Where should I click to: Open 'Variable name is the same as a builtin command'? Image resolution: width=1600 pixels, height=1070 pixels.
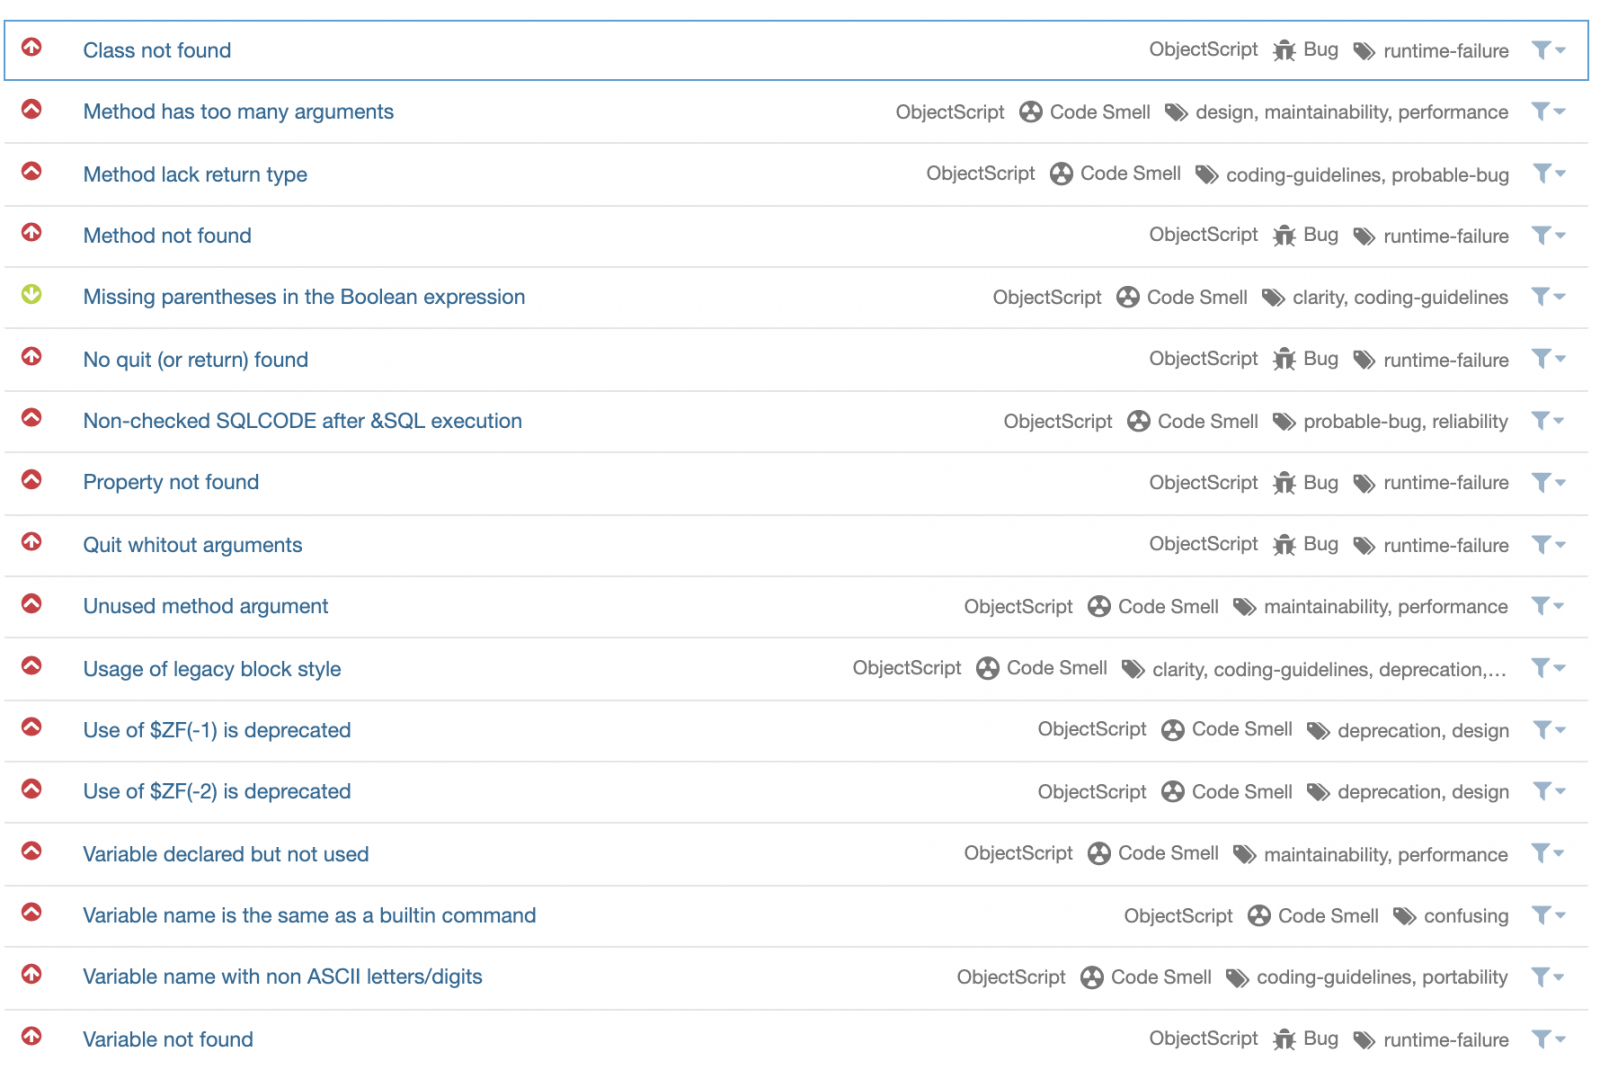click(x=309, y=916)
